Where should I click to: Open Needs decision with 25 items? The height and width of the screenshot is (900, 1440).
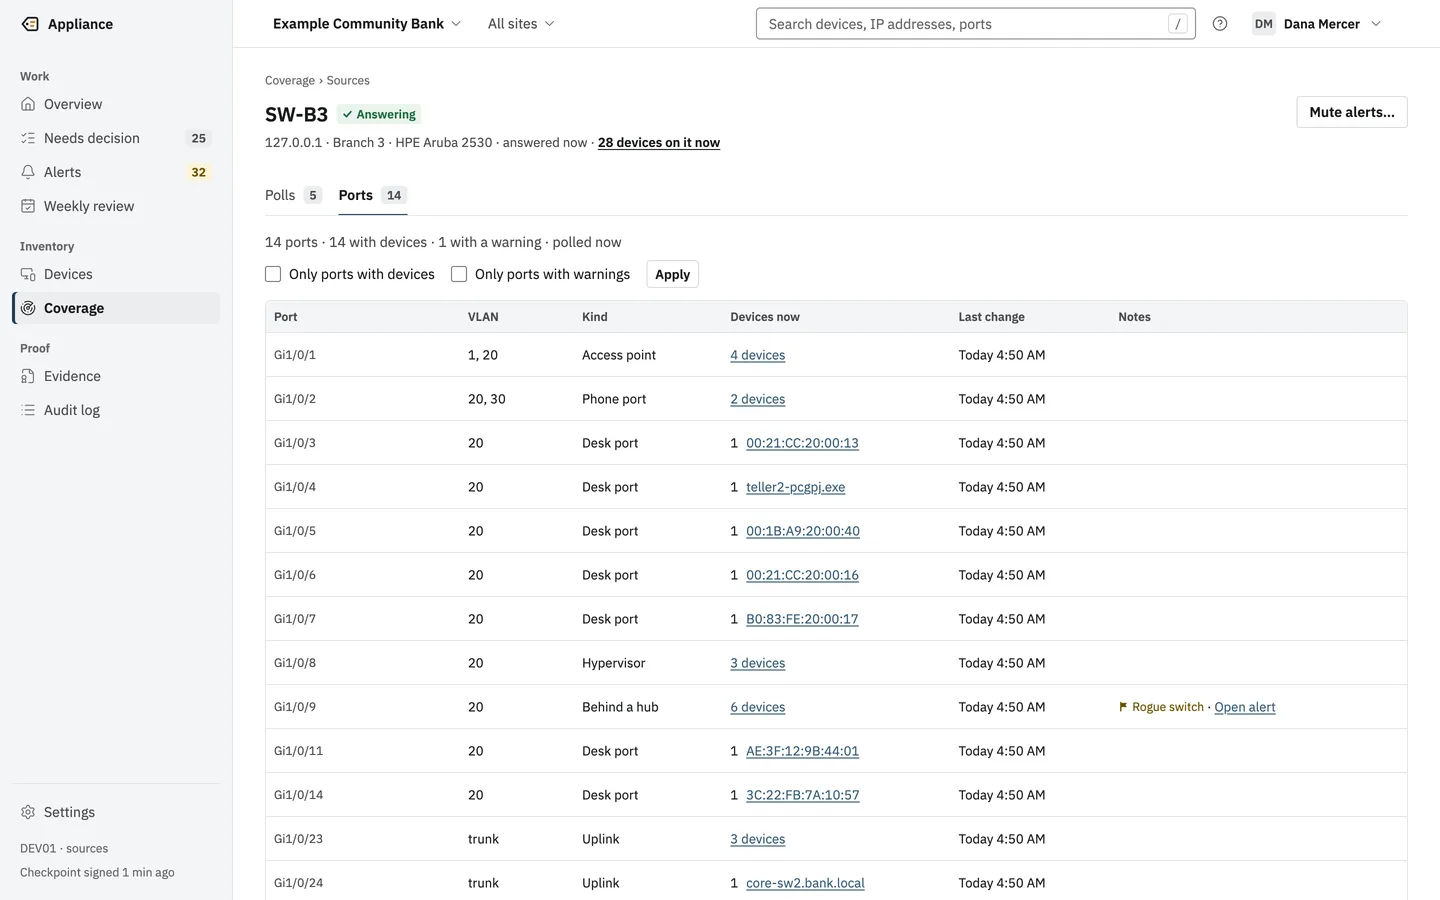tap(116, 138)
